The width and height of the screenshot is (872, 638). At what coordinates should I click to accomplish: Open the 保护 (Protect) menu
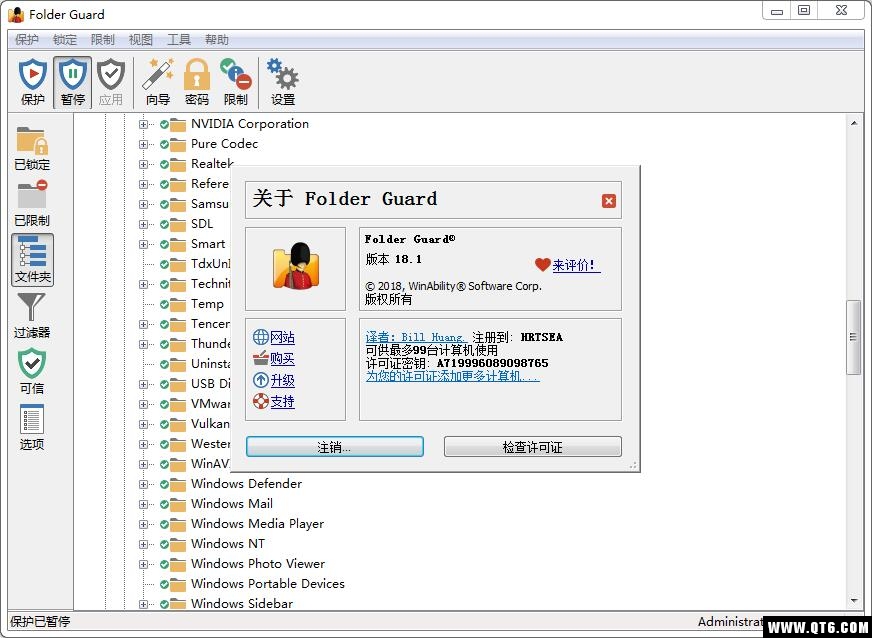point(27,39)
